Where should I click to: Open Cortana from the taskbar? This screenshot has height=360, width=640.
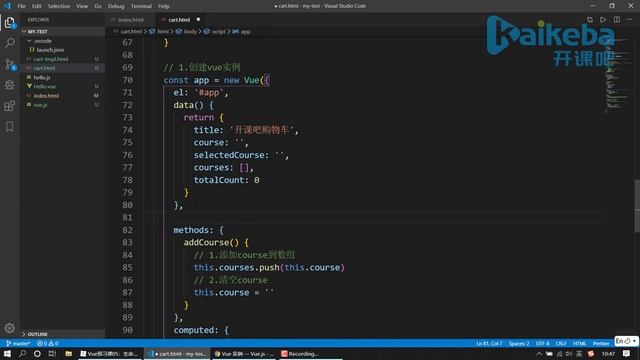[x=37, y=353]
